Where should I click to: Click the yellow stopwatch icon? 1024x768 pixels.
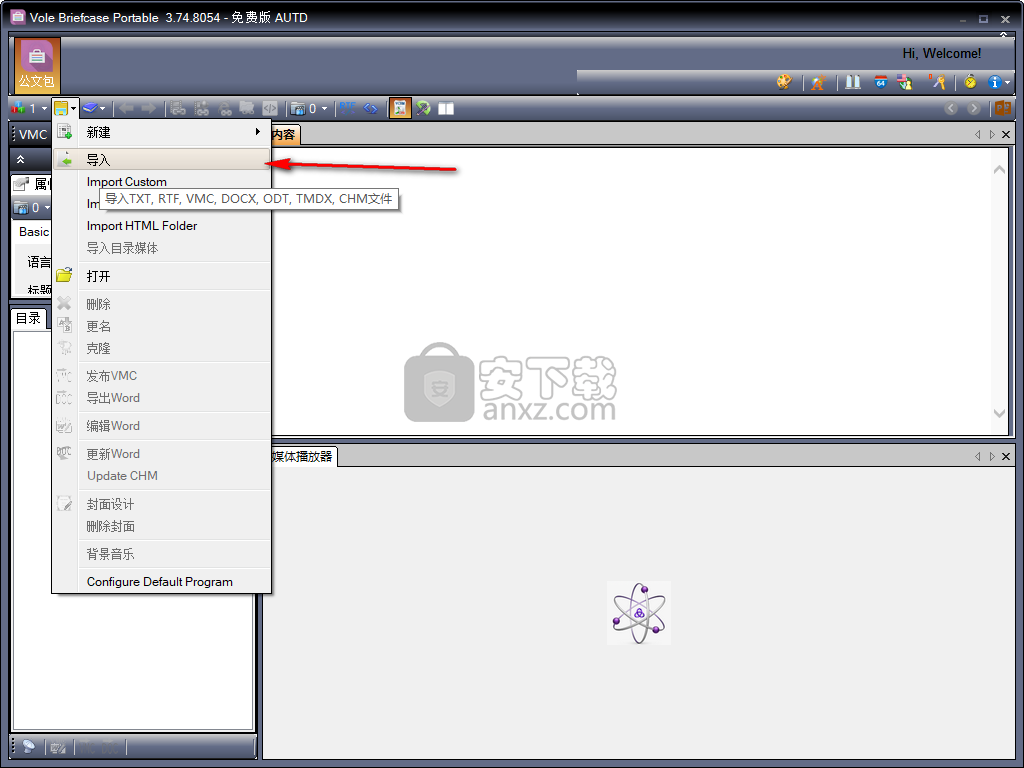click(x=970, y=82)
